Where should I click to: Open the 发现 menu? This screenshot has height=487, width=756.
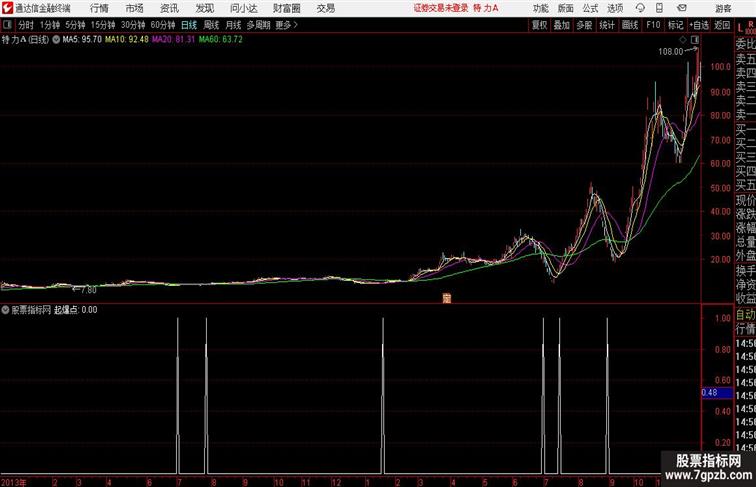pyautogui.click(x=204, y=8)
